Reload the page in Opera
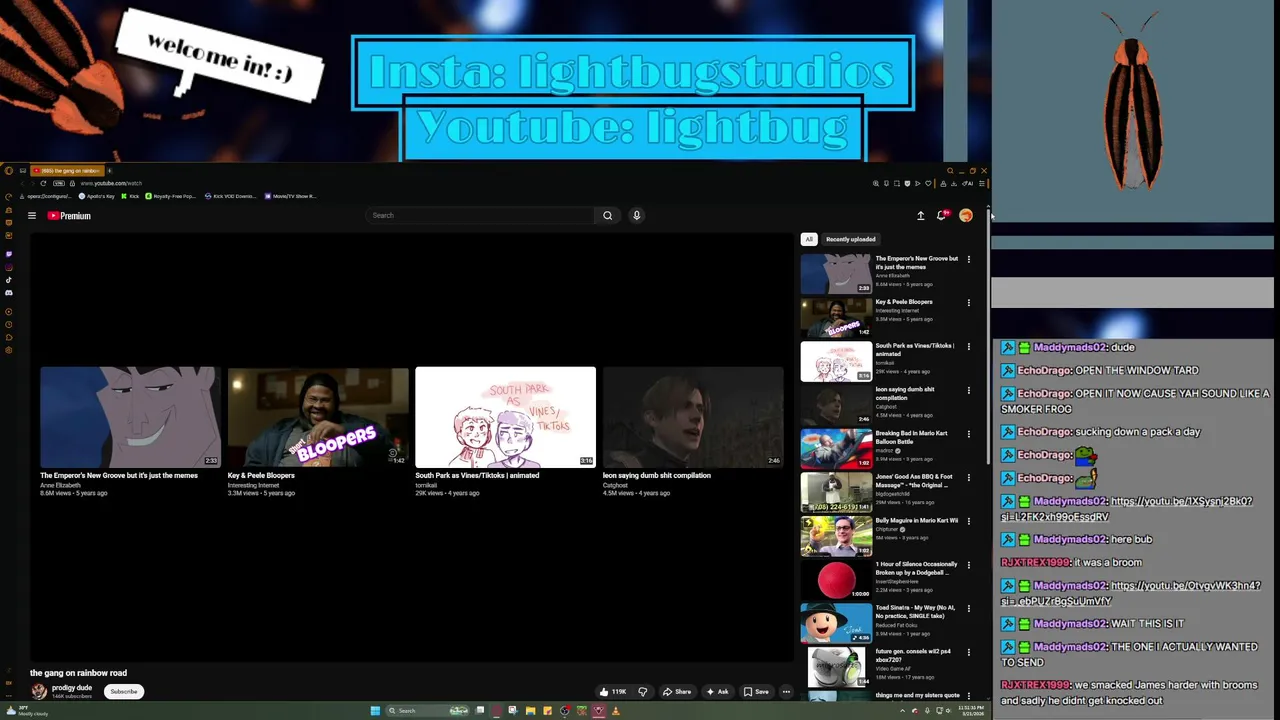1280x720 pixels. pos(43,183)
